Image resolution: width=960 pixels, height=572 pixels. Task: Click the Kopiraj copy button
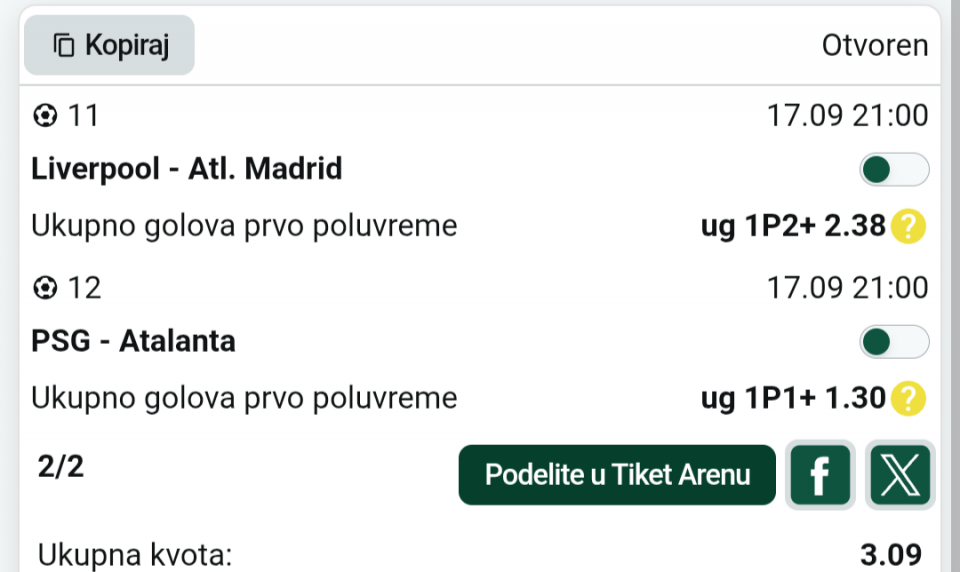pyautogui.click(x=109, y=45)
